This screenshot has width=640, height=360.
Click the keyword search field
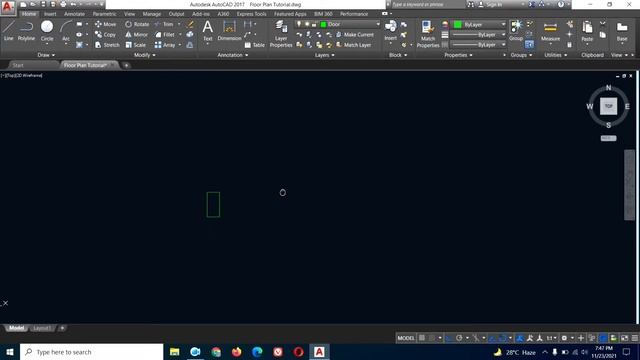[x=427, y=4]
